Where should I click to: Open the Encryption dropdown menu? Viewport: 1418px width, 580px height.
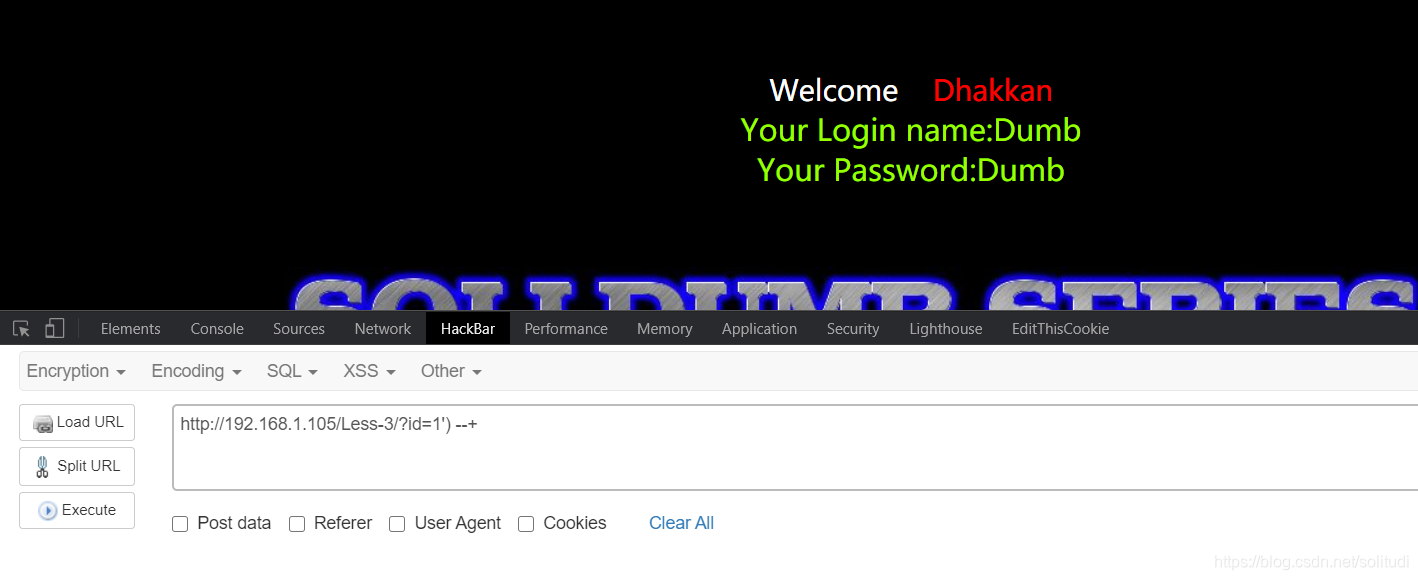[x=76, y=371]
